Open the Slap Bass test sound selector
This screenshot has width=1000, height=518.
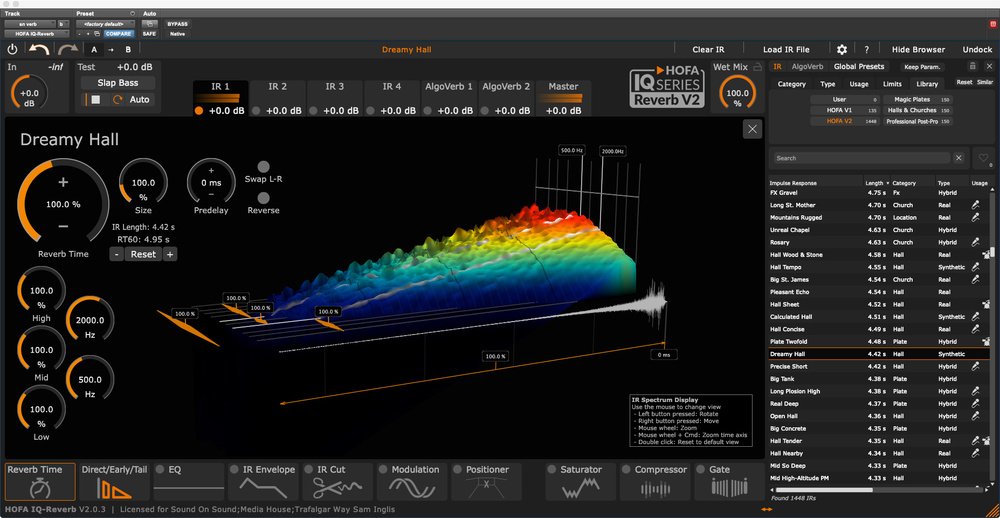point(117,83)
